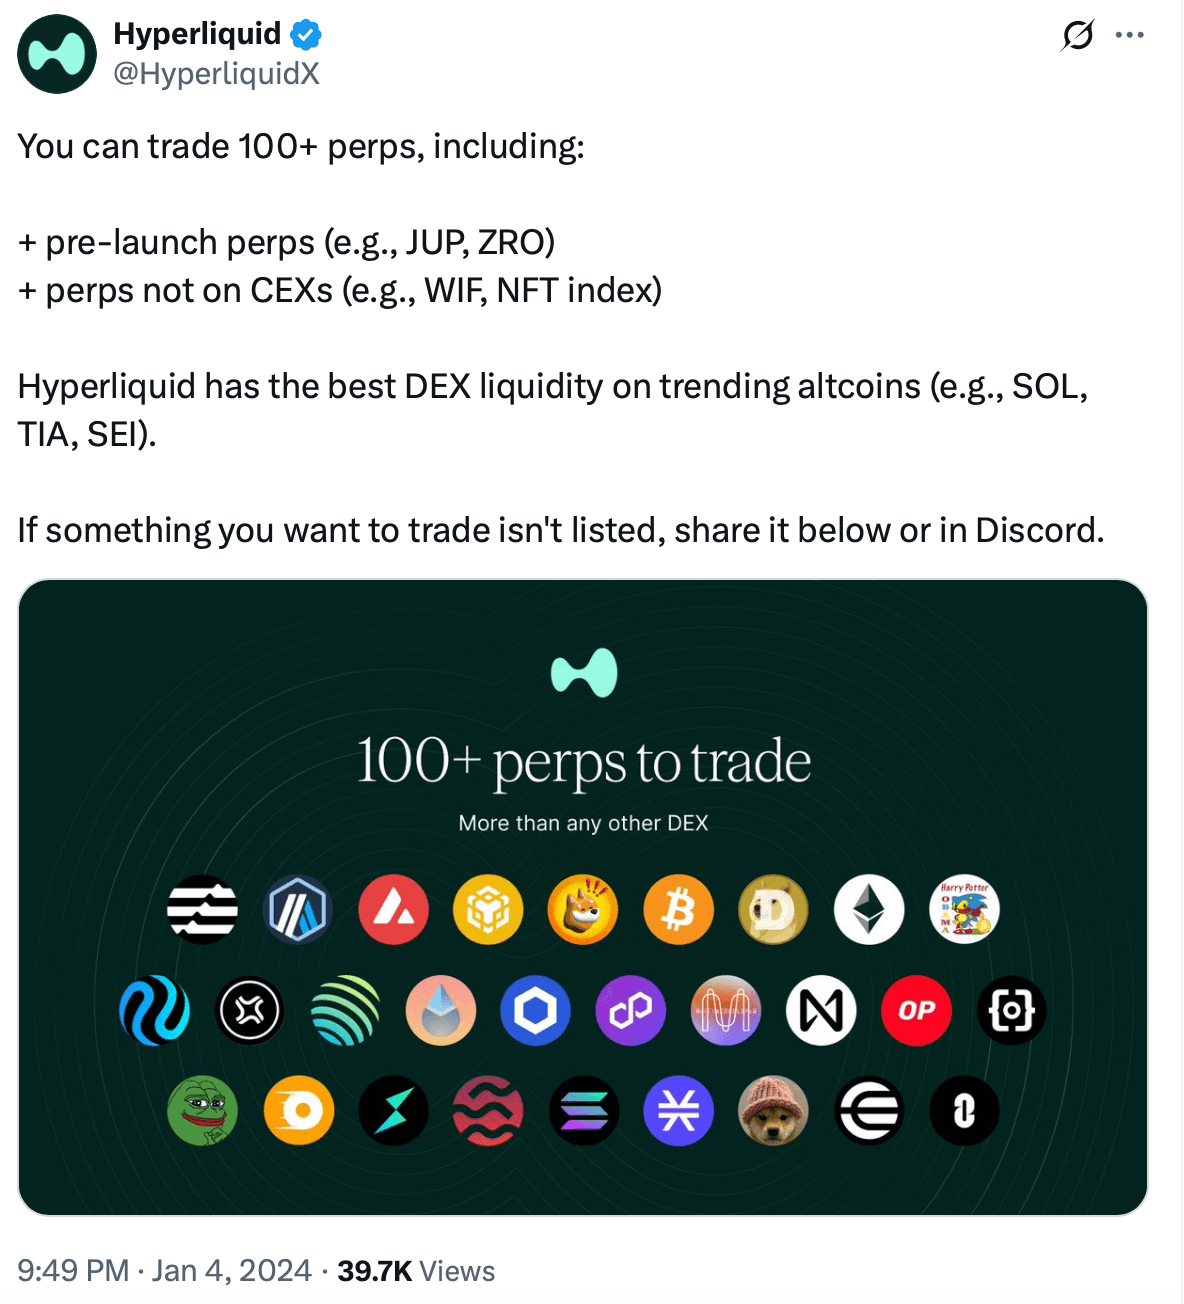The width and height of the screenshot is (1184, 1304).
Task: Select the BNB Chain logo
Action: tap(488, 910)
